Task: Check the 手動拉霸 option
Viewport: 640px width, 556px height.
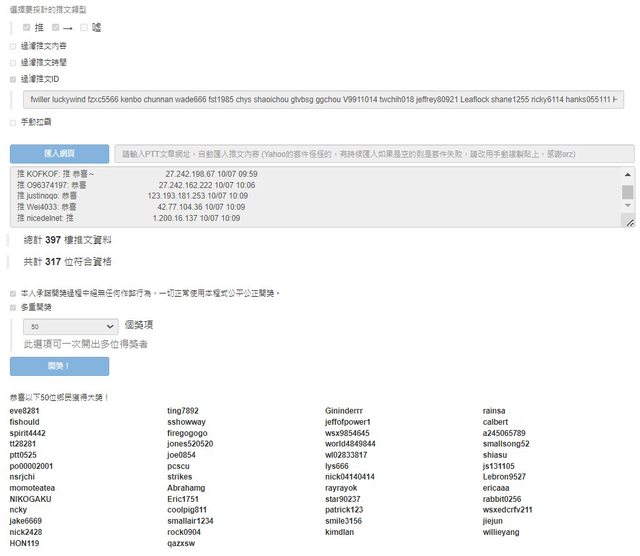Action: [13, 121]
